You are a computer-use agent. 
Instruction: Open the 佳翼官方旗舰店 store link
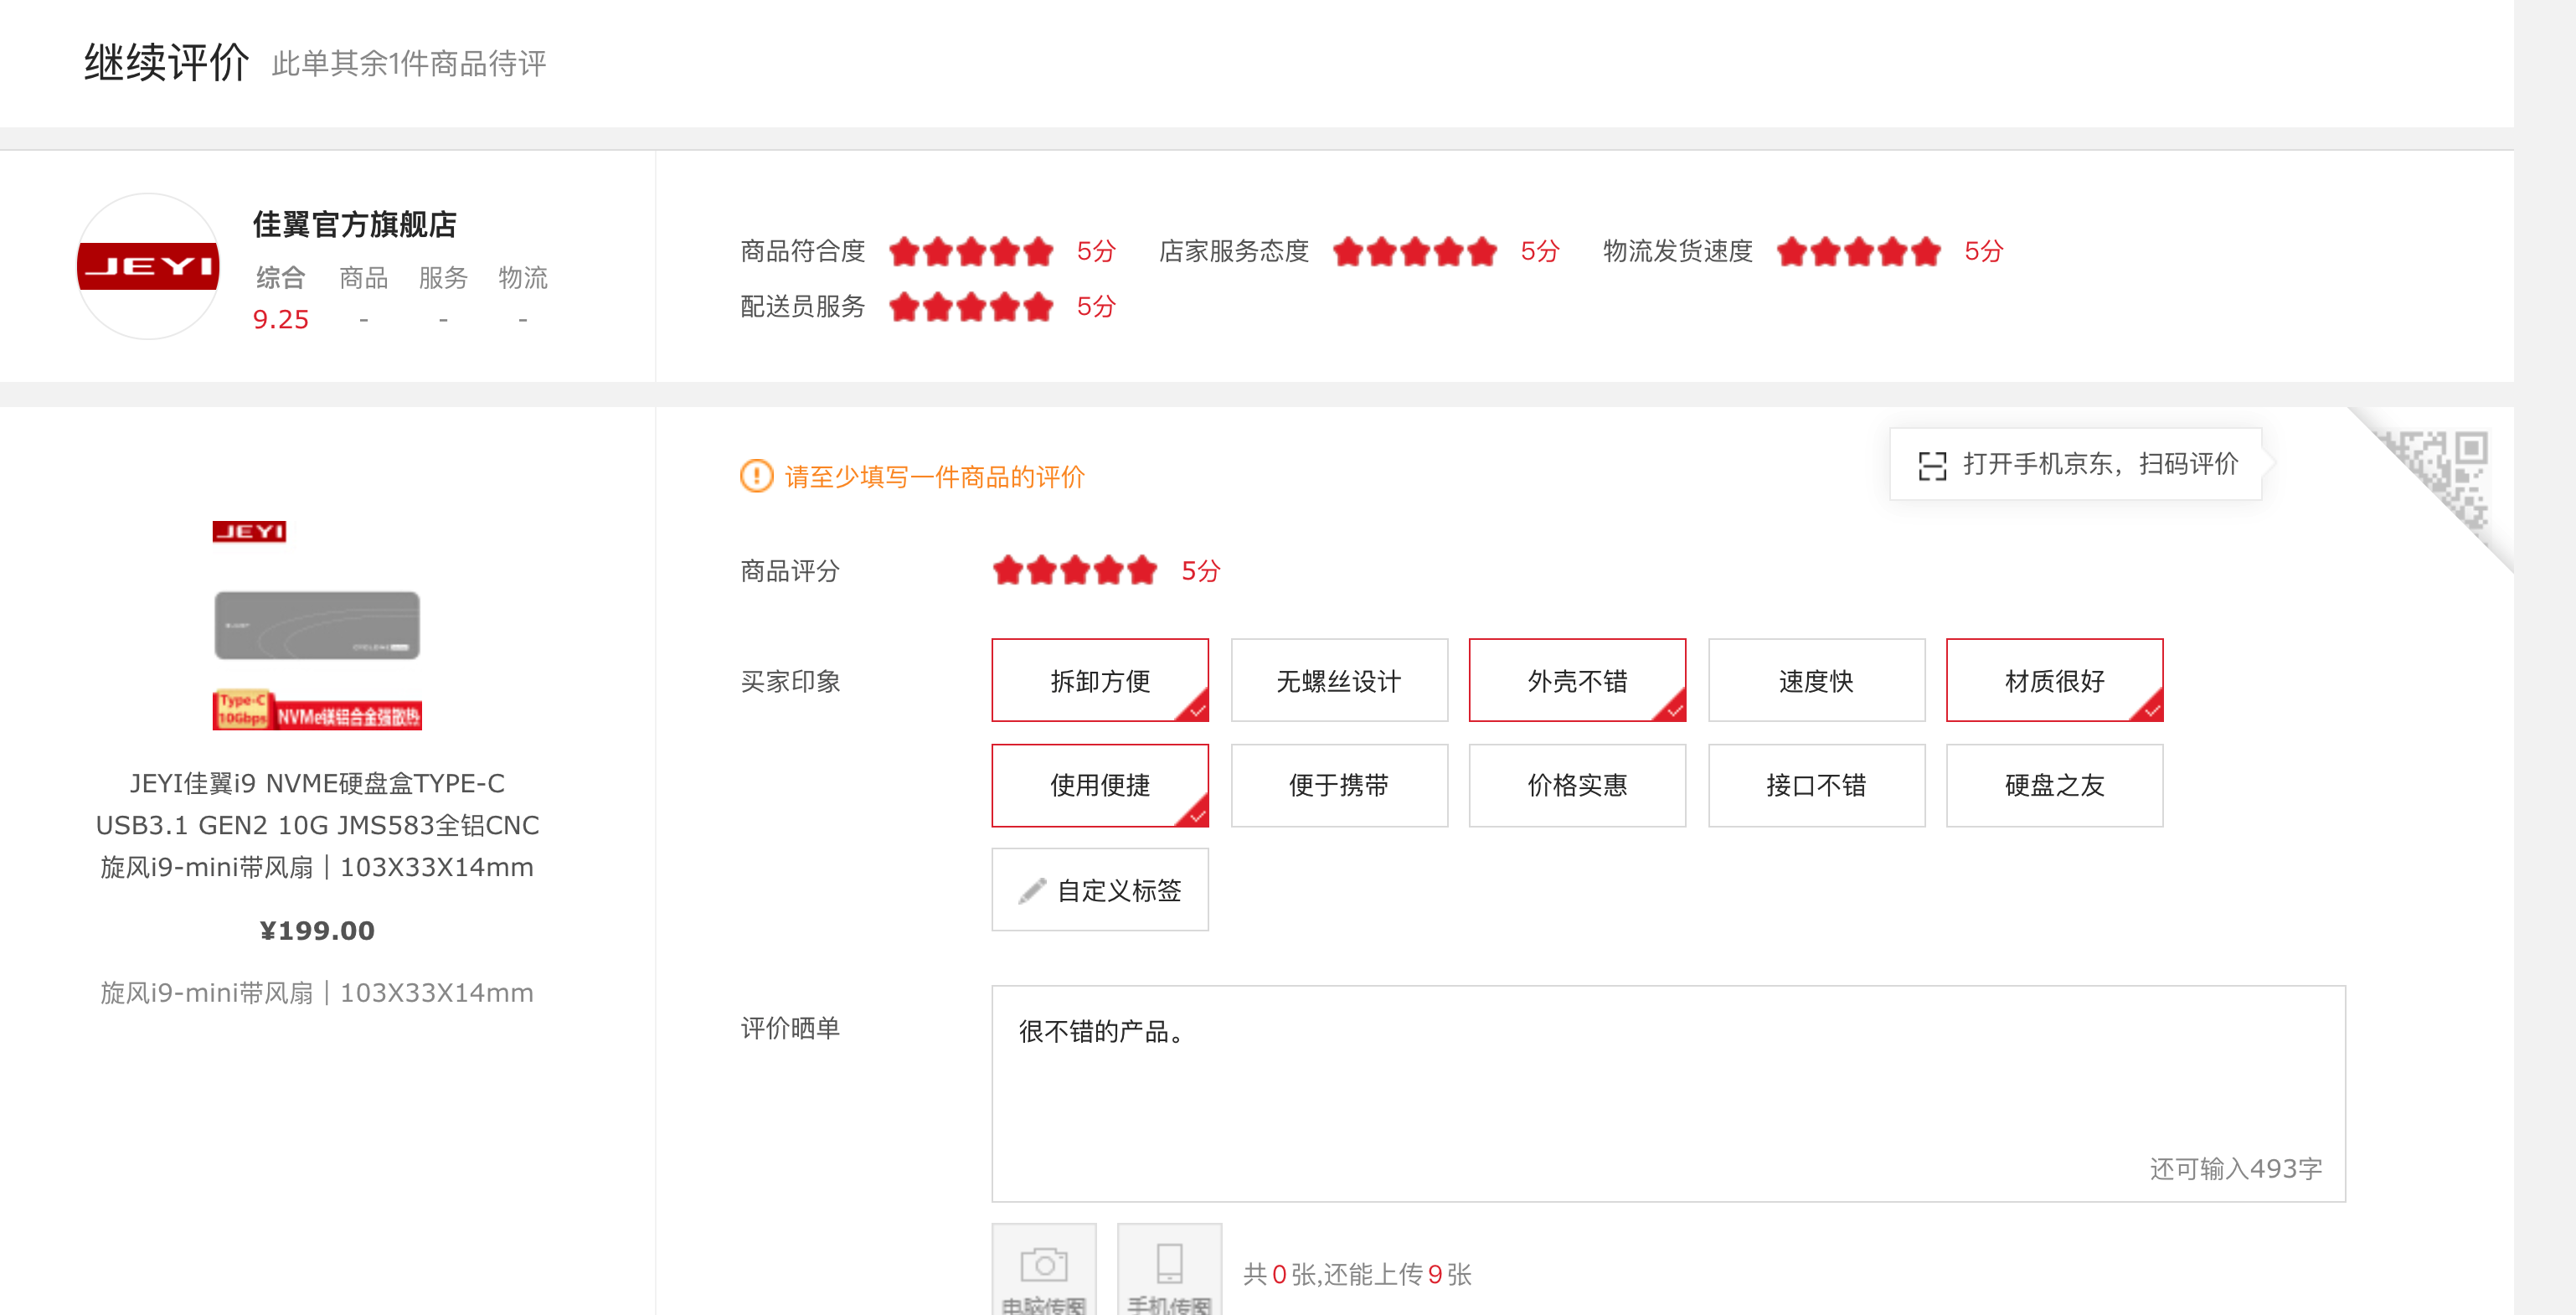(354, 224)
